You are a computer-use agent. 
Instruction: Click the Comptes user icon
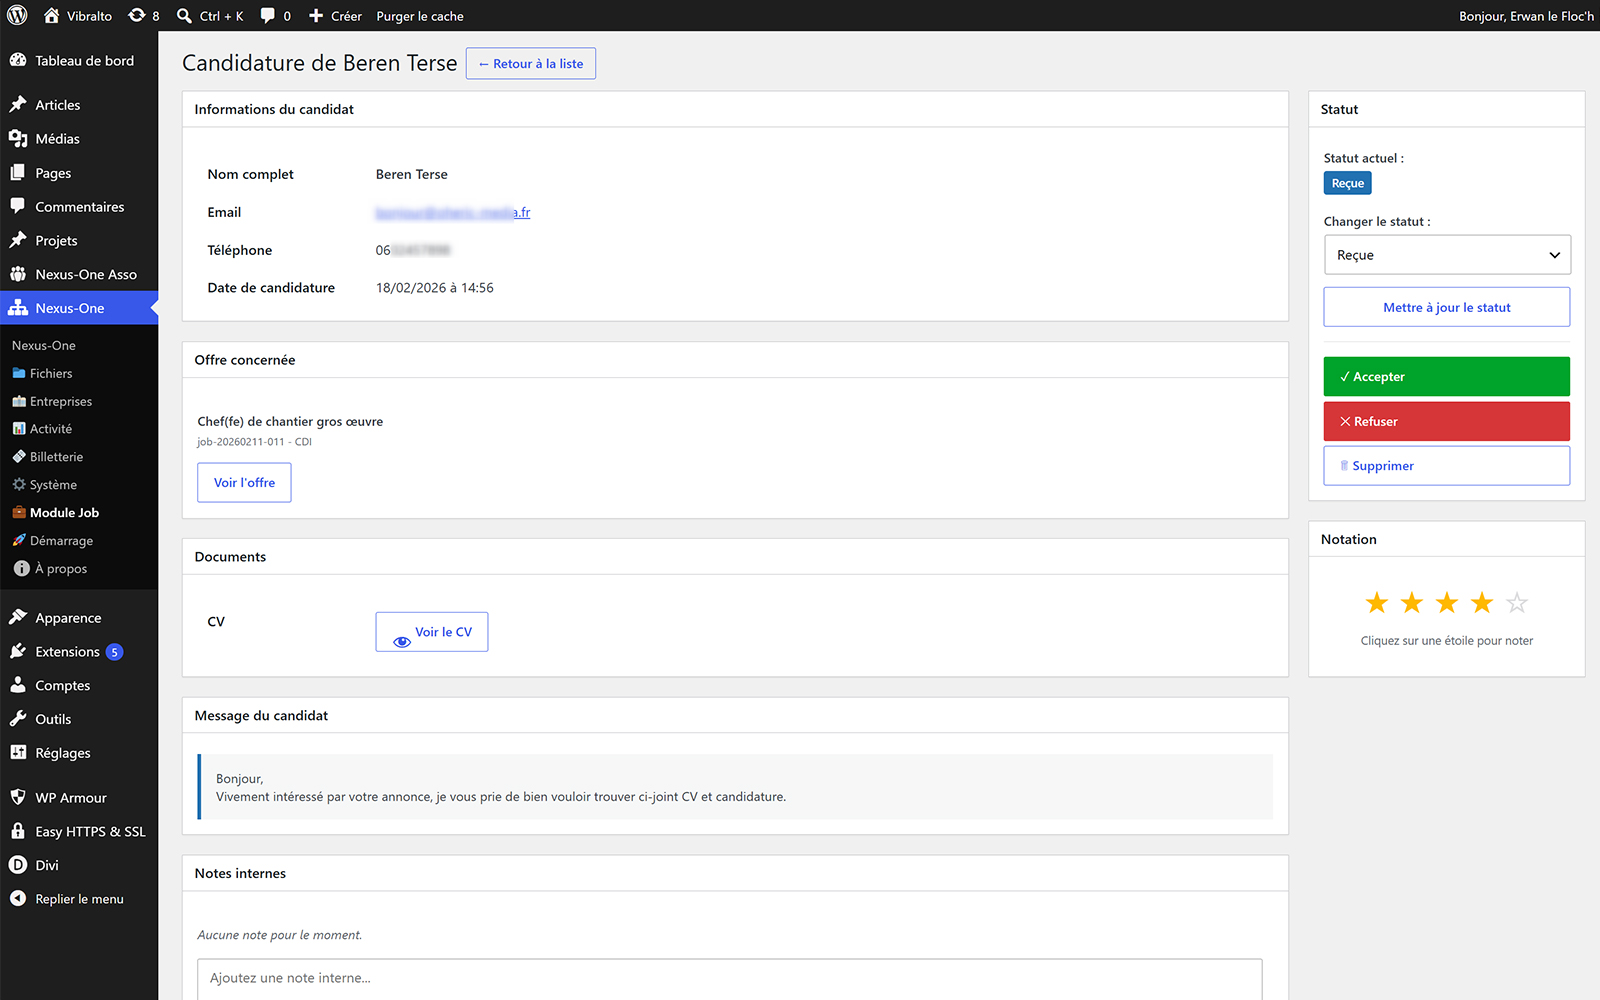18,685
